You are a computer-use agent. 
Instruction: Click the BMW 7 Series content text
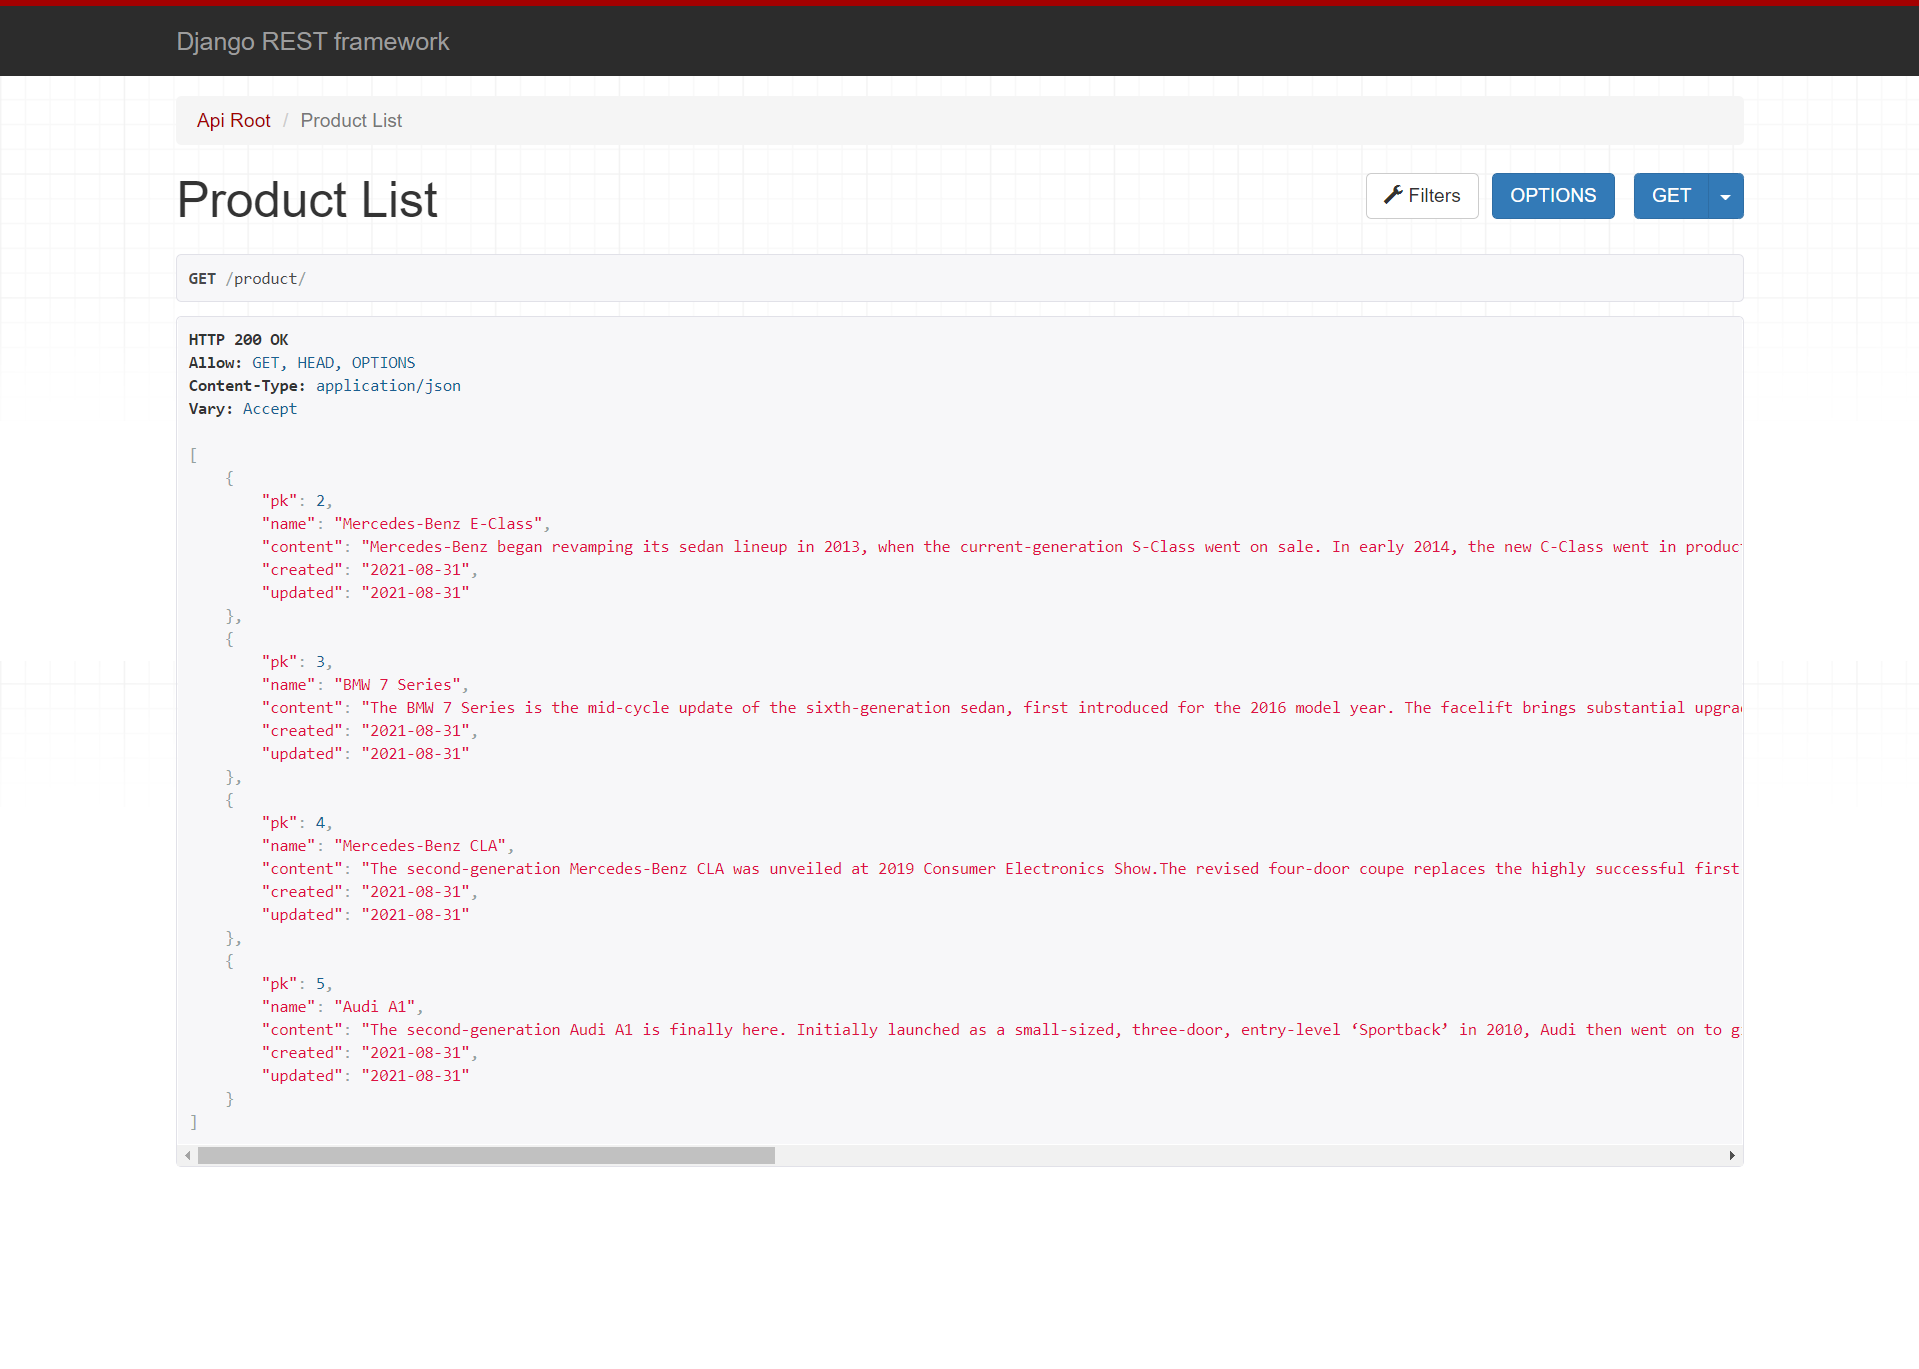[1050, 708]
